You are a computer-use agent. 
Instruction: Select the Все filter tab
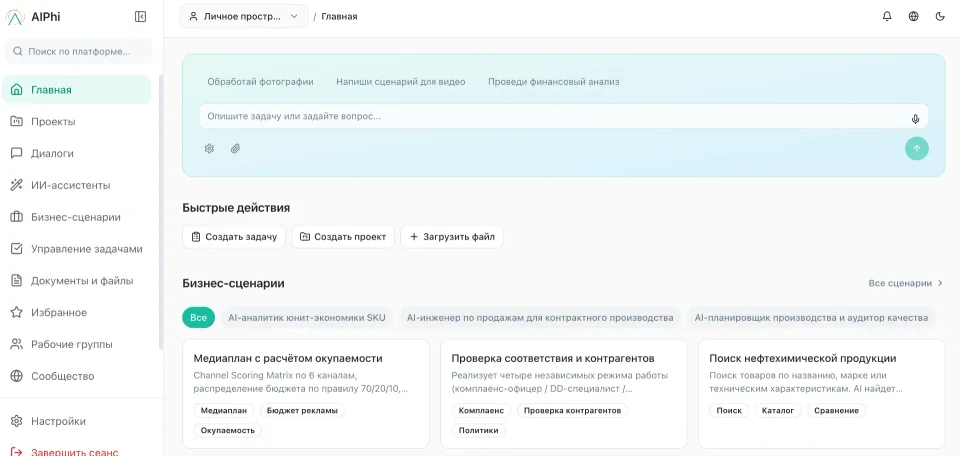pos(198,318)
